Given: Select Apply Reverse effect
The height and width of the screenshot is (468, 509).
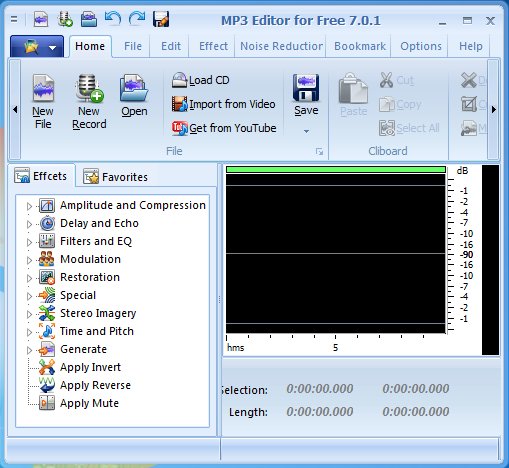Looking at the screenshot, I should pyautogui.click(x=95, y=385).
